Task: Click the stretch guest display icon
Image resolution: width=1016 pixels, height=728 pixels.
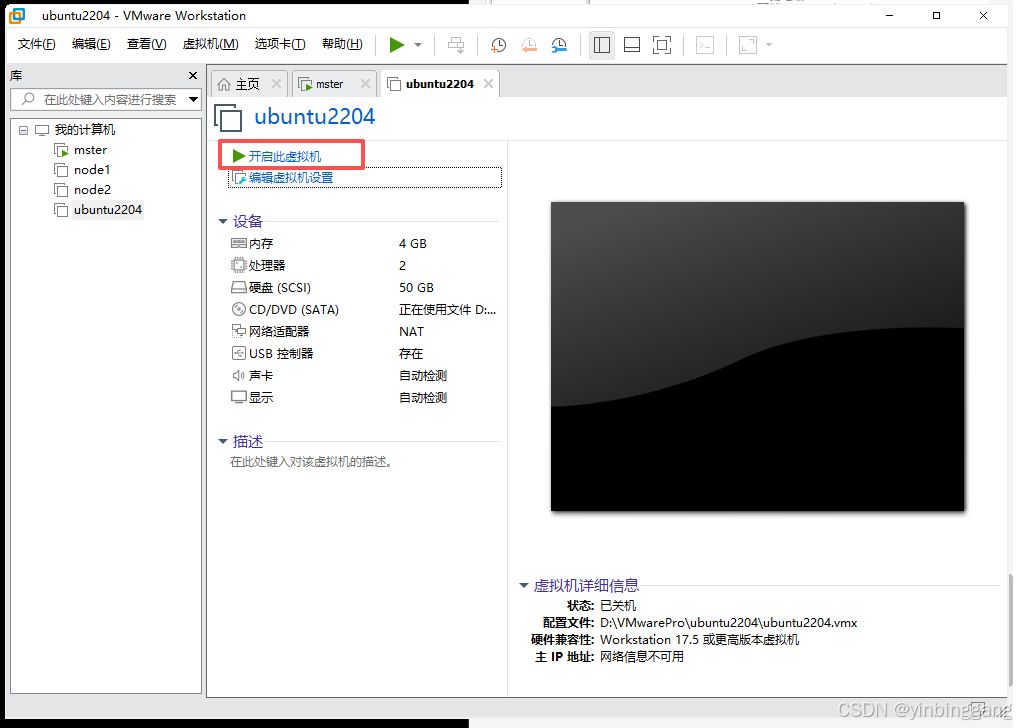Action: 748,45
